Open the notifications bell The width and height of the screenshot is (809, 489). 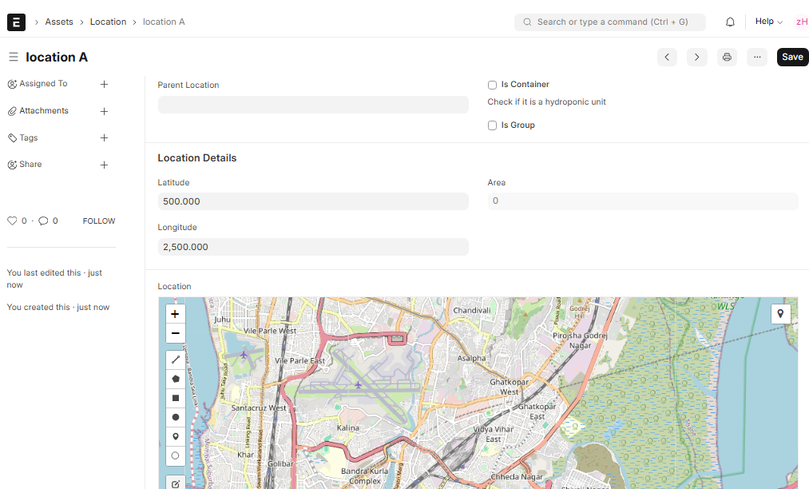[x=730, y=22]
